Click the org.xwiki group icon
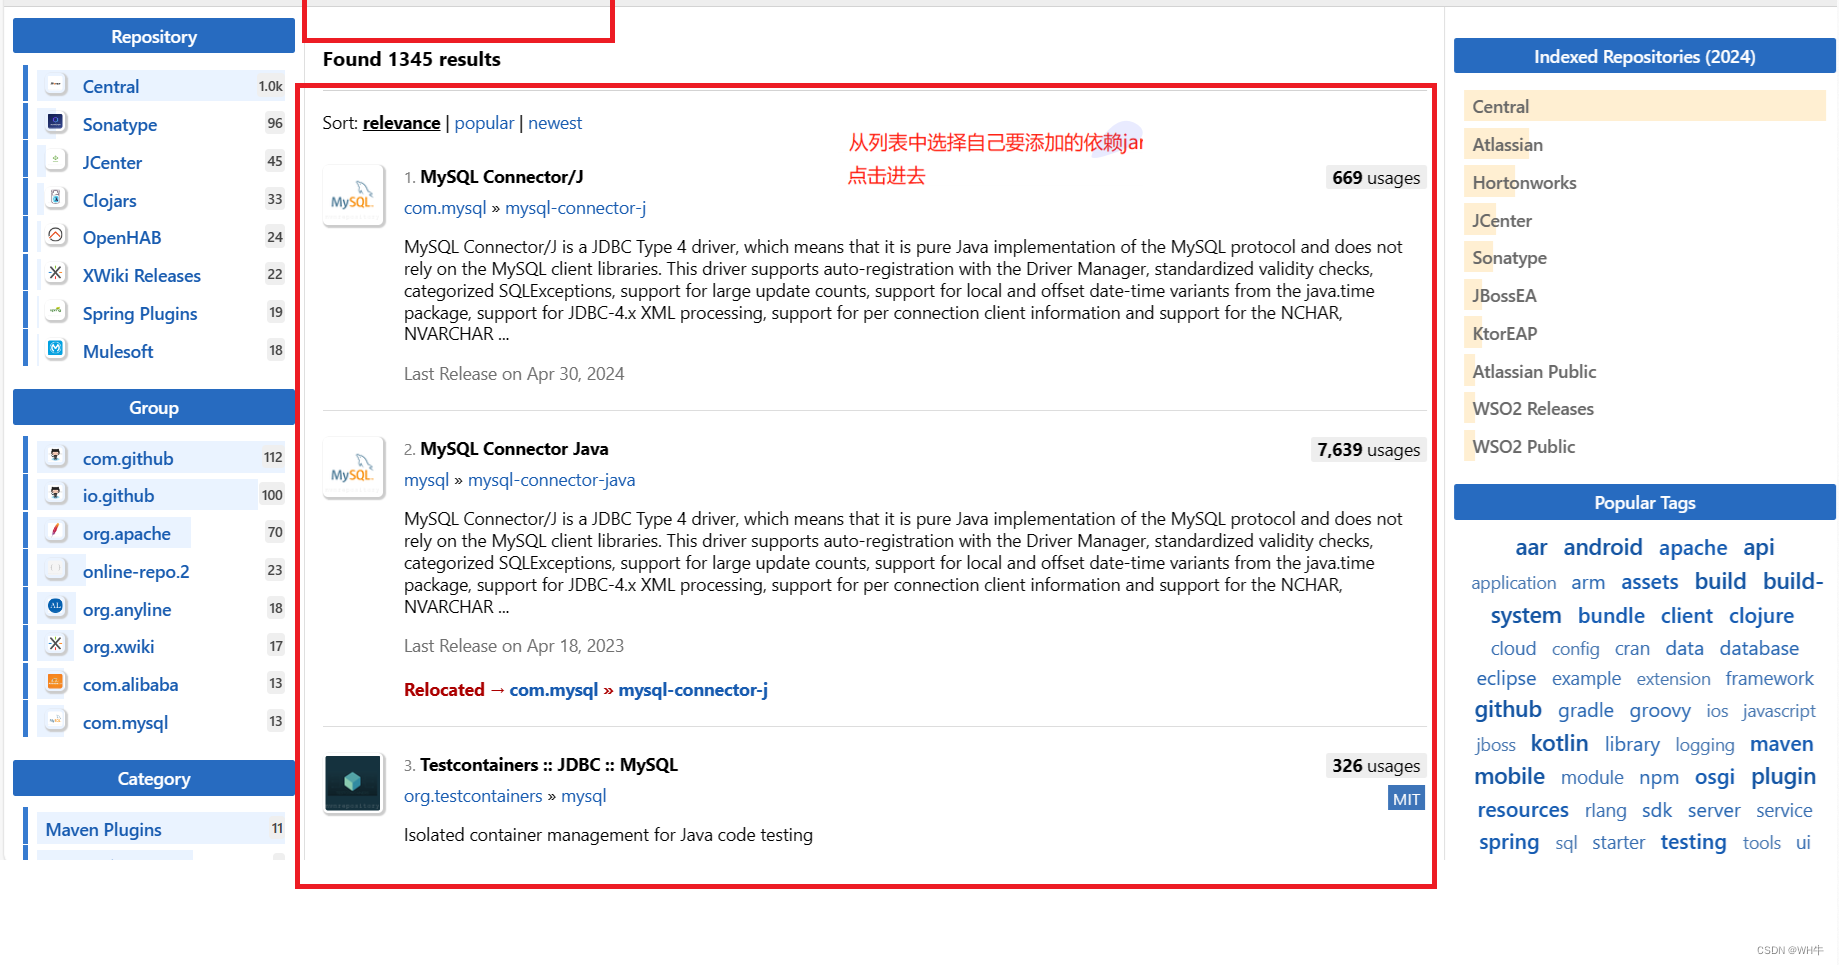 point(56,645)
